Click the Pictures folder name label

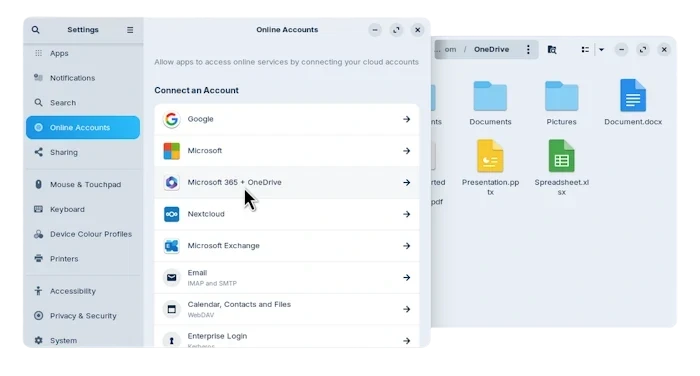pos(562,122)
